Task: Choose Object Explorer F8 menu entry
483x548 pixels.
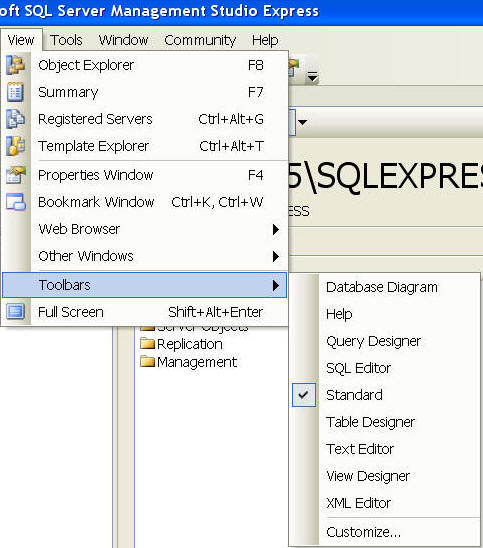Action: tap(144, 65)
